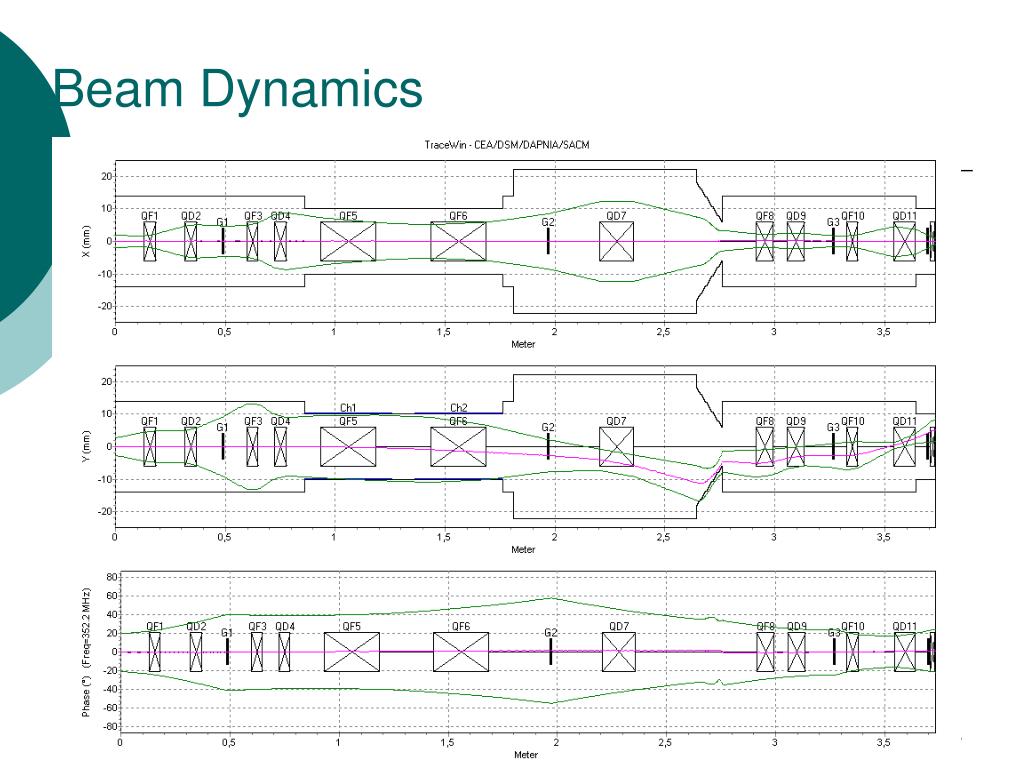Click "Meter" label under the X plot
The height and width of the screenshot is (768, 1024).
pos(523,344)
